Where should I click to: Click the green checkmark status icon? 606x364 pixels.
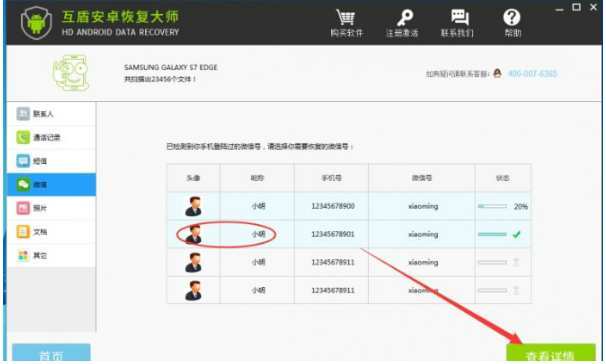click(516, 234)
